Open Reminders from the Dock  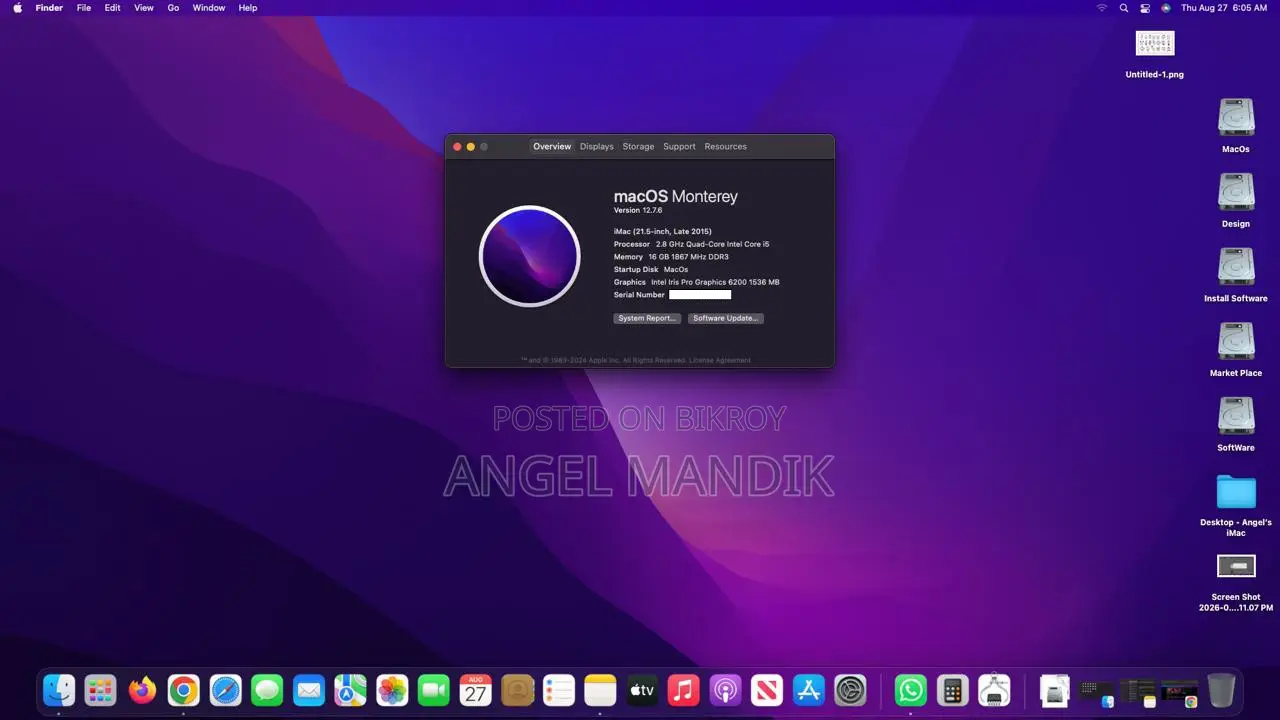pos(558,690)
